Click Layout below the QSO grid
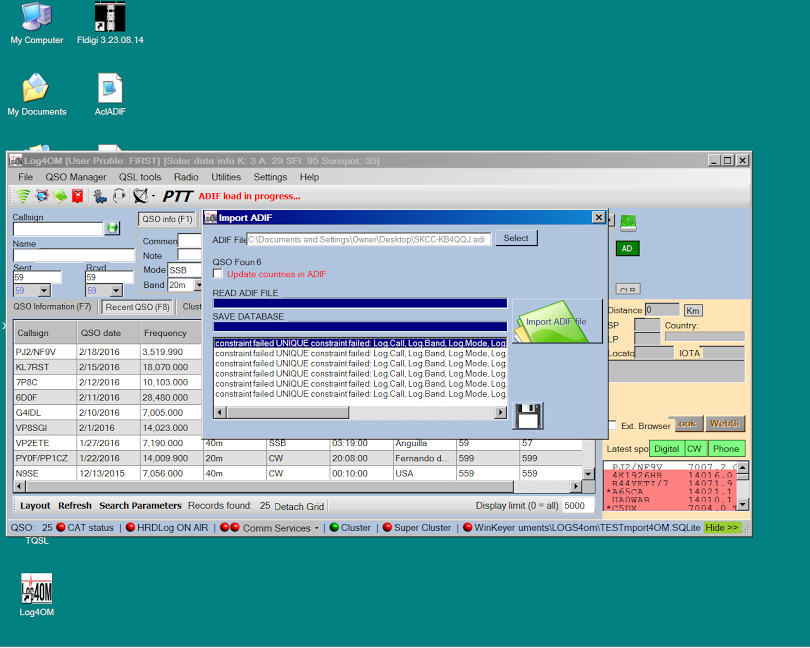810x648 pixels. (x=35, y=505)
